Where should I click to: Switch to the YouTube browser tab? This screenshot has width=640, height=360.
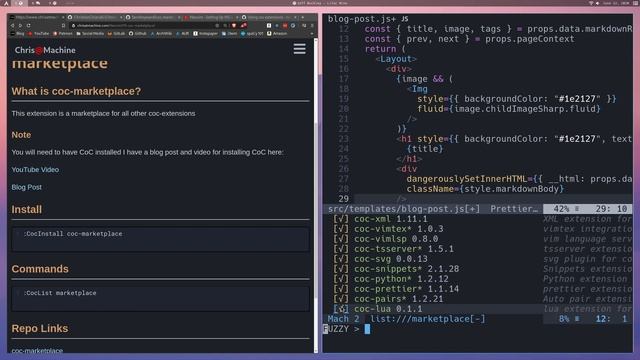point(211,18)
